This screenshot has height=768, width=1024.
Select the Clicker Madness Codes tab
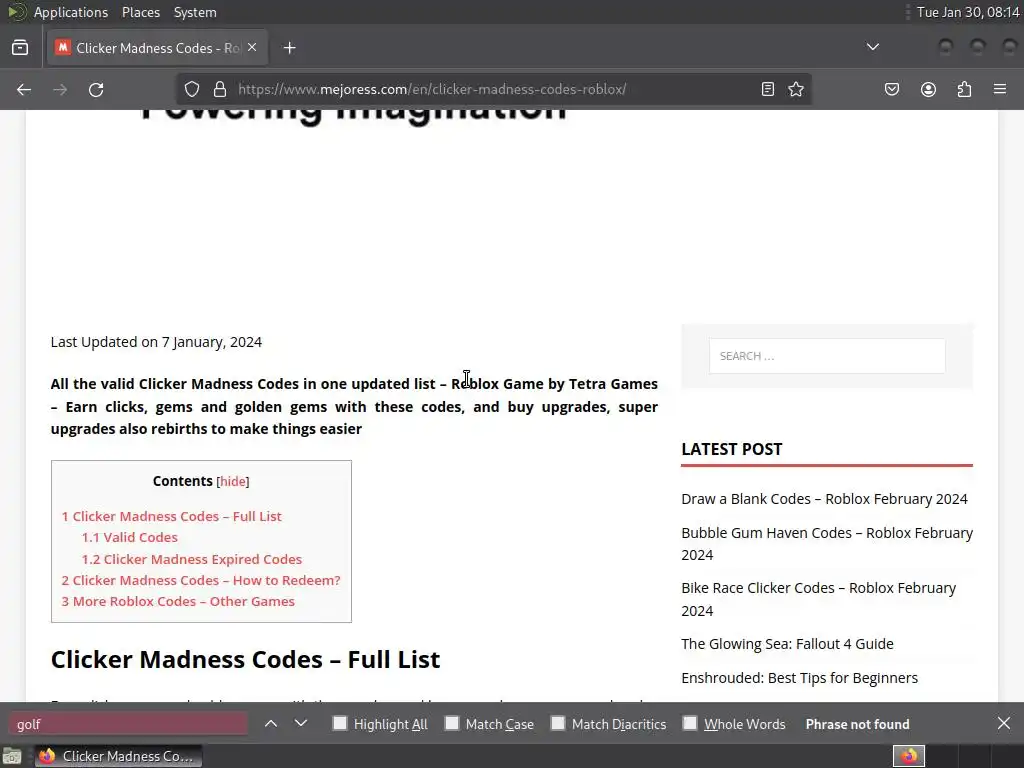pos(157,48)
